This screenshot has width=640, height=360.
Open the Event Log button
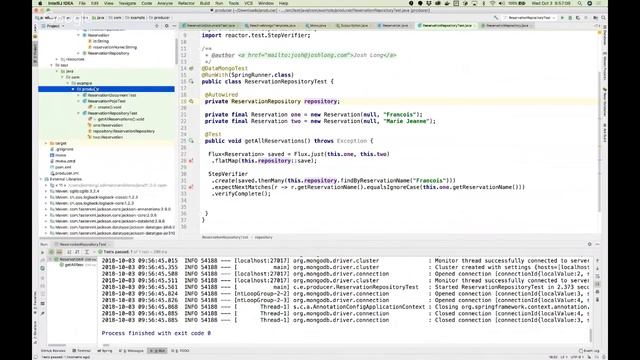[x=589, y=351]
